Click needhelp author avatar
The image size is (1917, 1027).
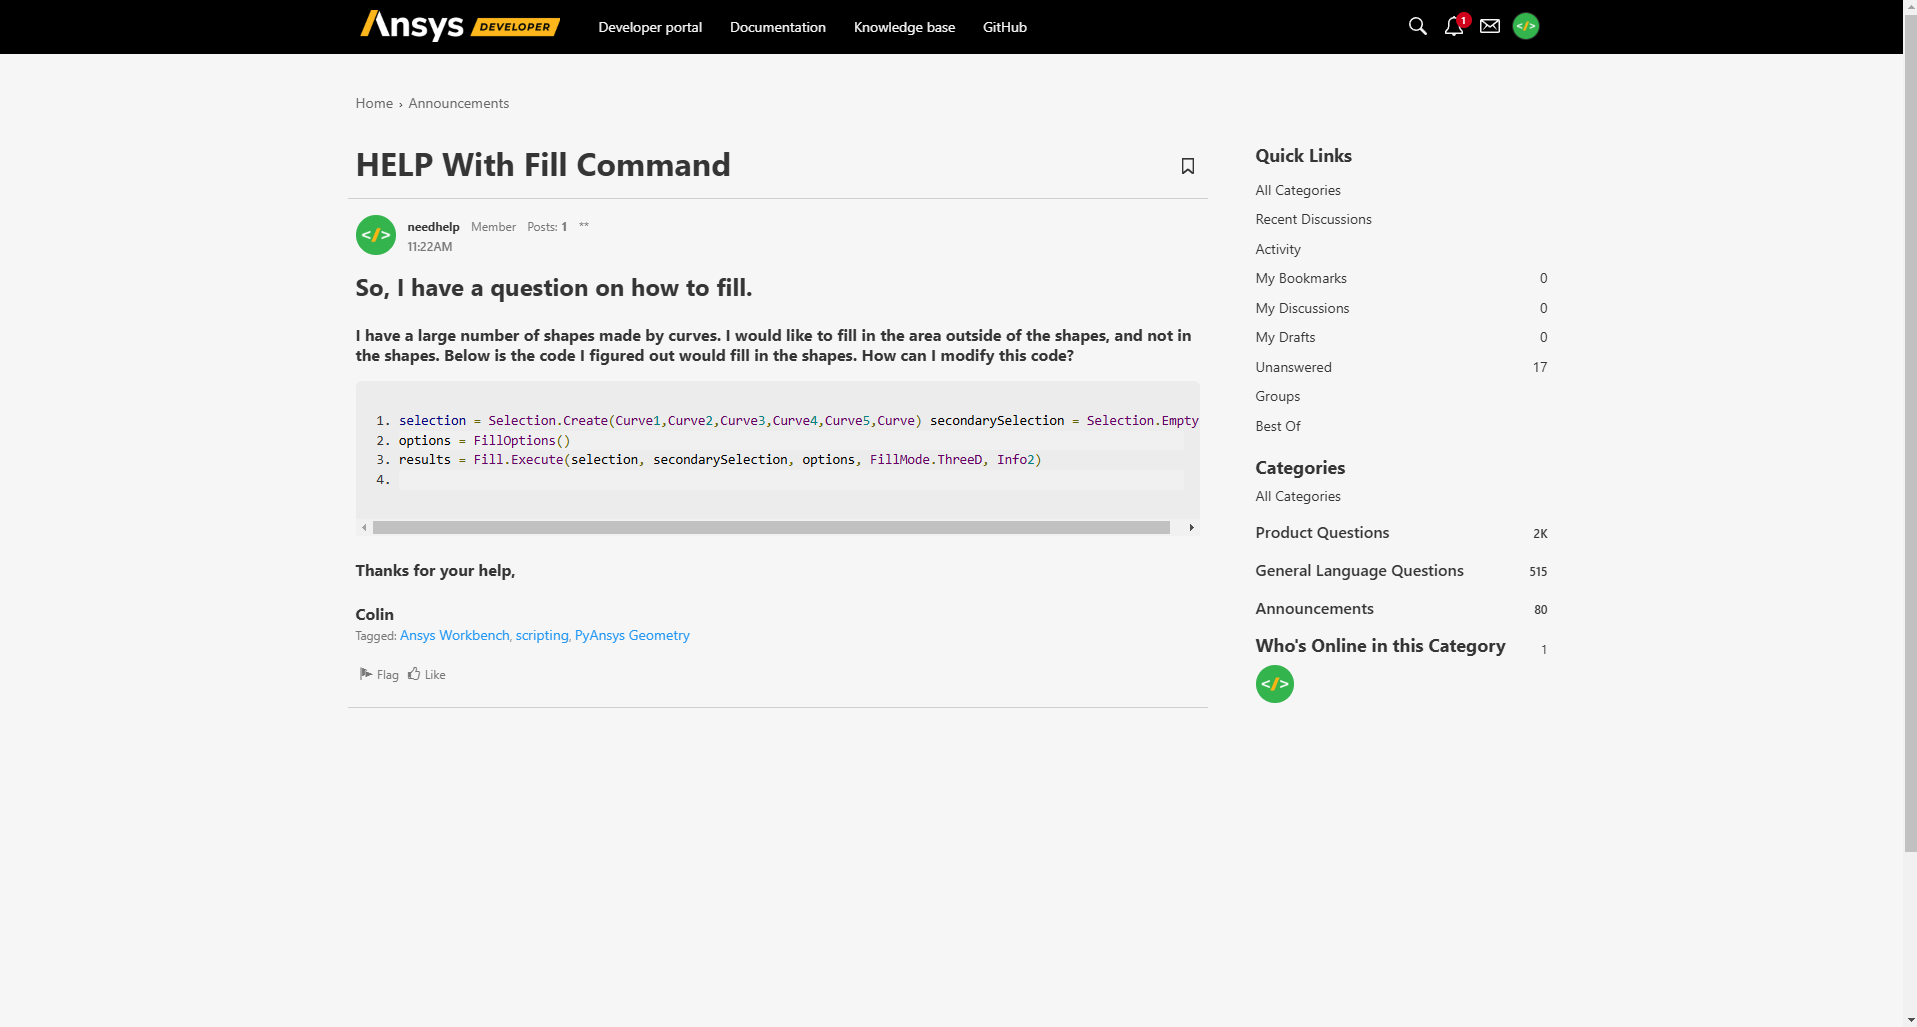[376, 236]
